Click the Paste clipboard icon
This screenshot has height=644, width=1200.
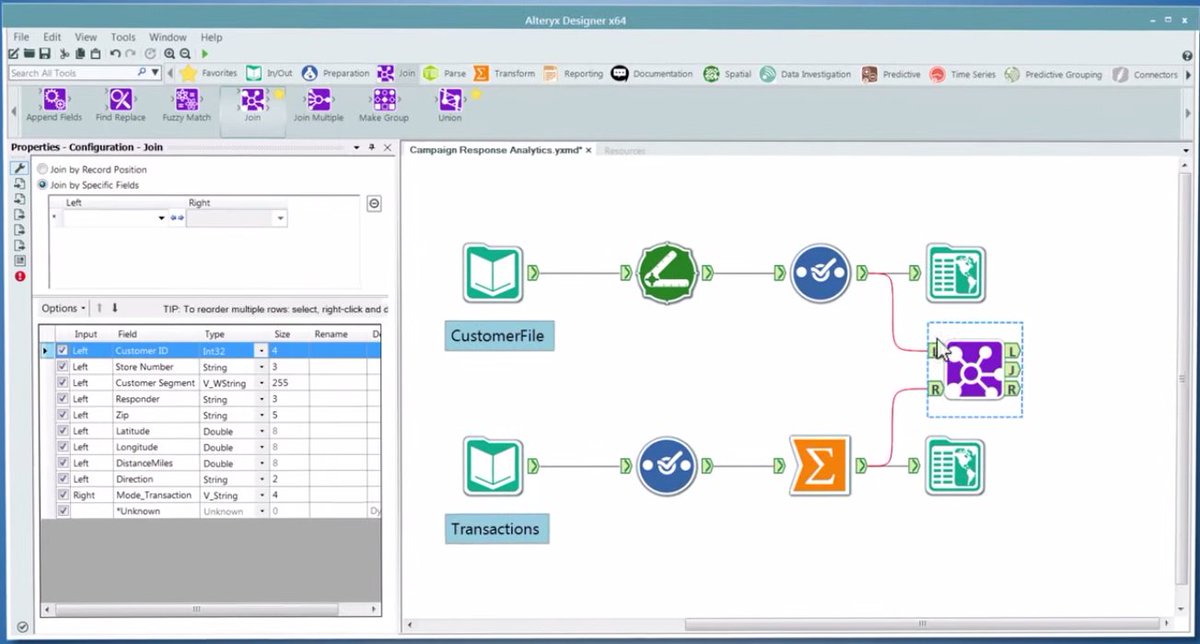(95, 54)
